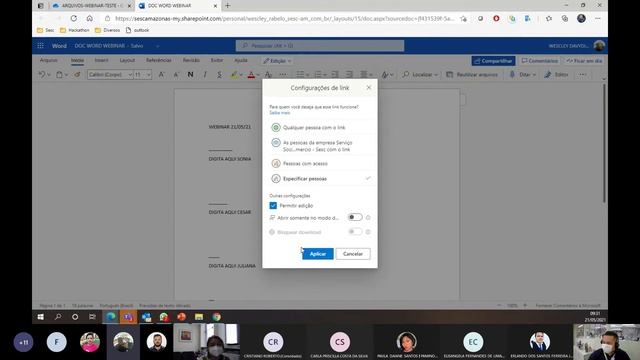640x360 pixels.
Task: Open the Office app launcher grid
Action: (40, 46)
